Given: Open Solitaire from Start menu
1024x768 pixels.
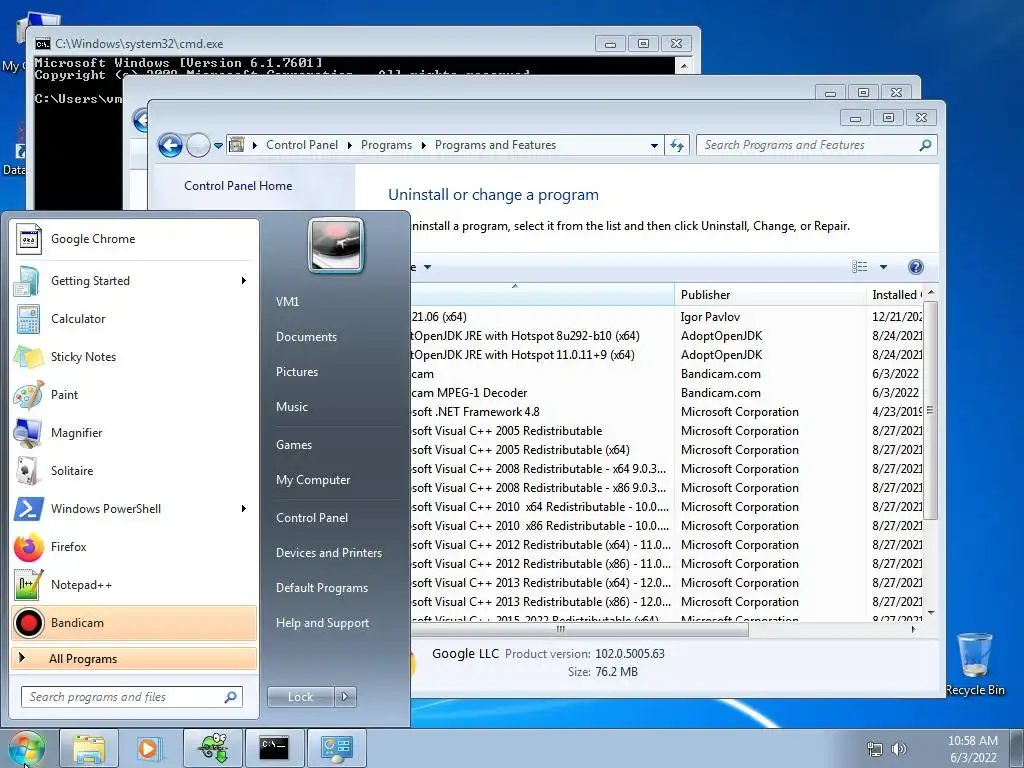Looking at the screenshot, I should (134, 471).
